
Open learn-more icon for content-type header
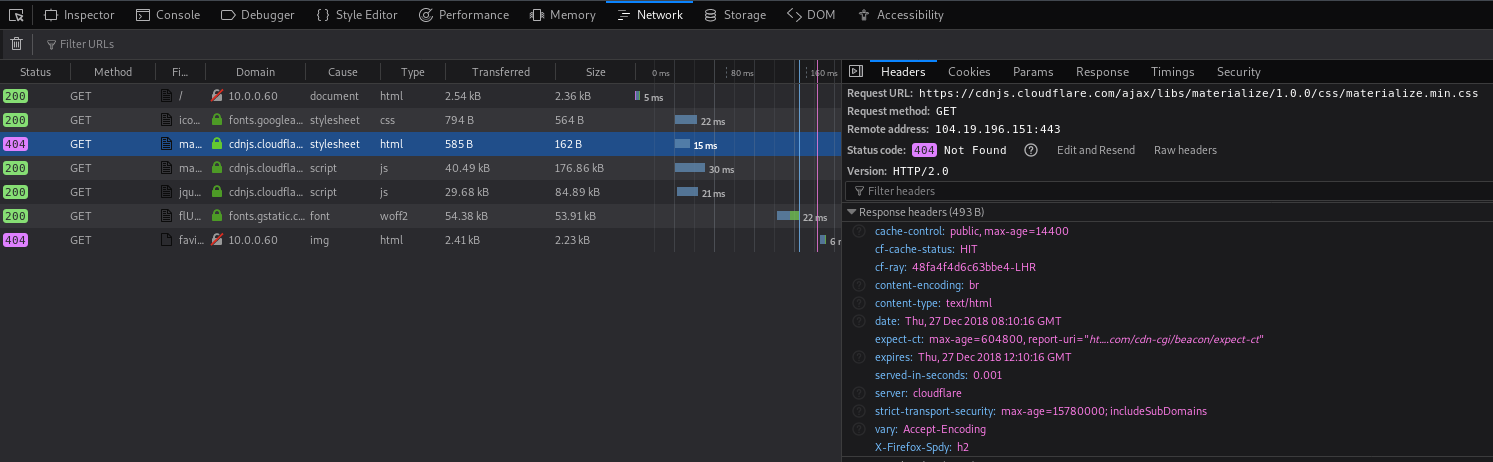[x=859, y=303]
